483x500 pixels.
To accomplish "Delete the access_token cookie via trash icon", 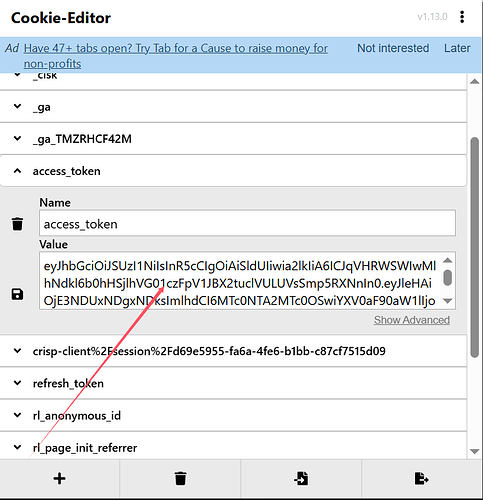I will click(17, 224).
